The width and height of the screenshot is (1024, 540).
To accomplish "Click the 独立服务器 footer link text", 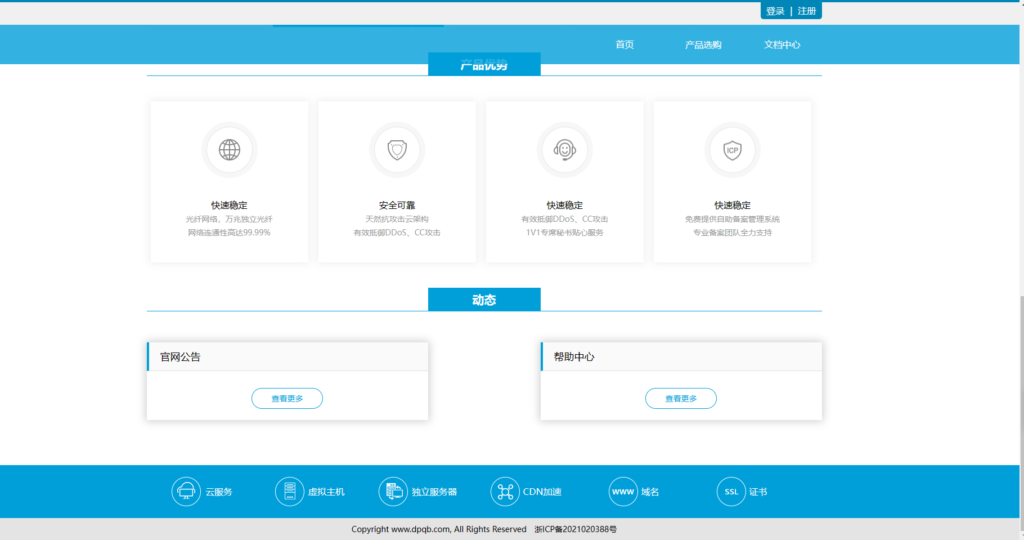I will pyautogui.click(x=434, y=492).
